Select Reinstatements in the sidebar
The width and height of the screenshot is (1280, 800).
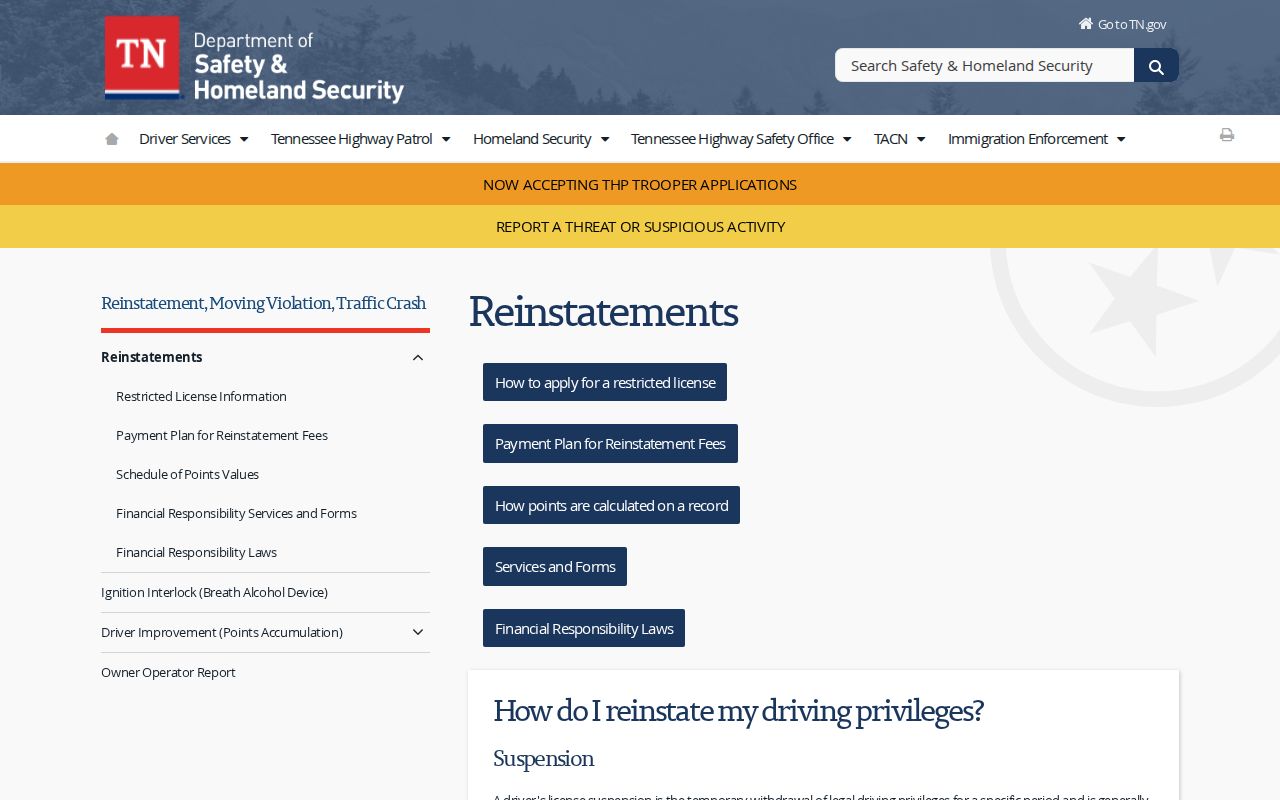tap(152, 357)
